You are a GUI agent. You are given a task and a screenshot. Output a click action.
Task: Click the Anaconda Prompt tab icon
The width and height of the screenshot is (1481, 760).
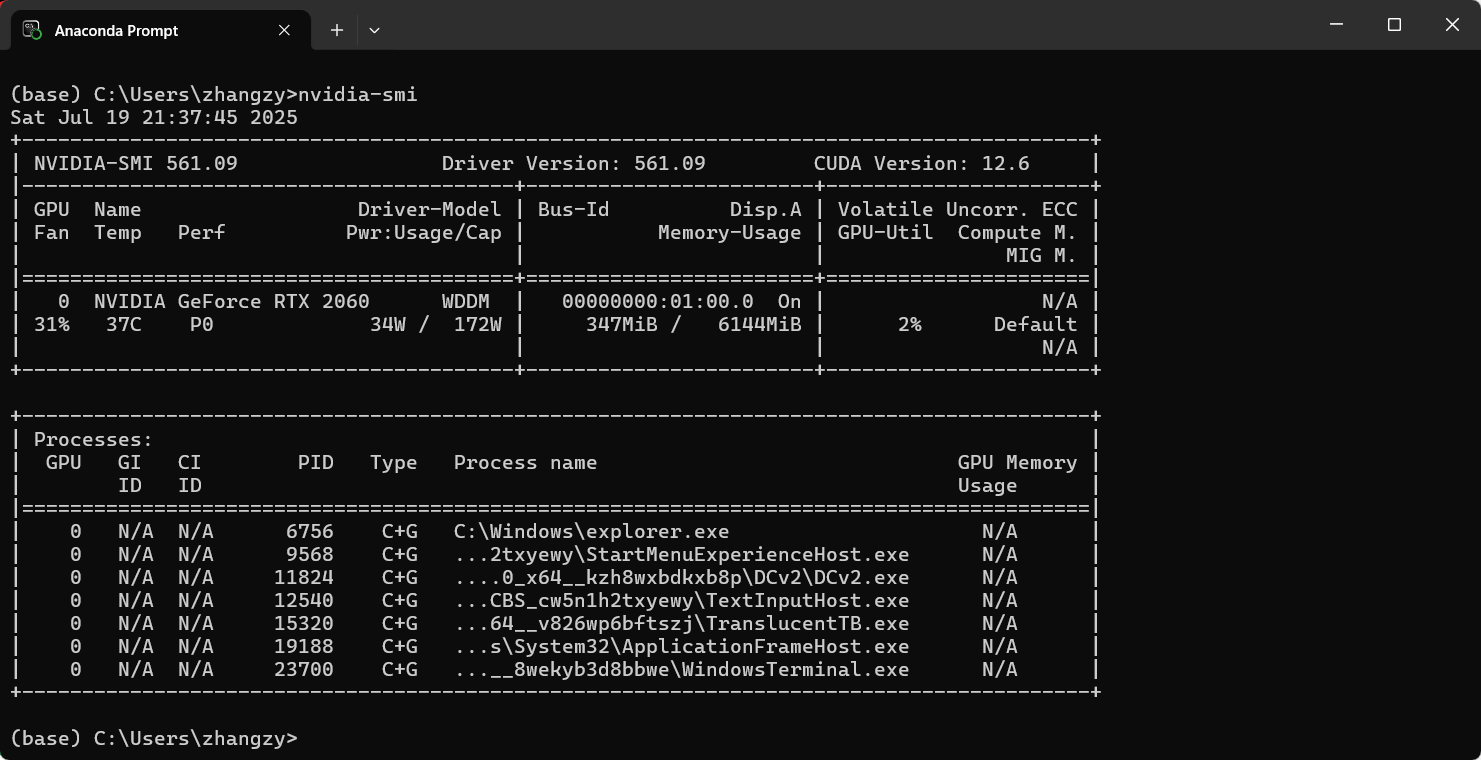coord(32,30)
